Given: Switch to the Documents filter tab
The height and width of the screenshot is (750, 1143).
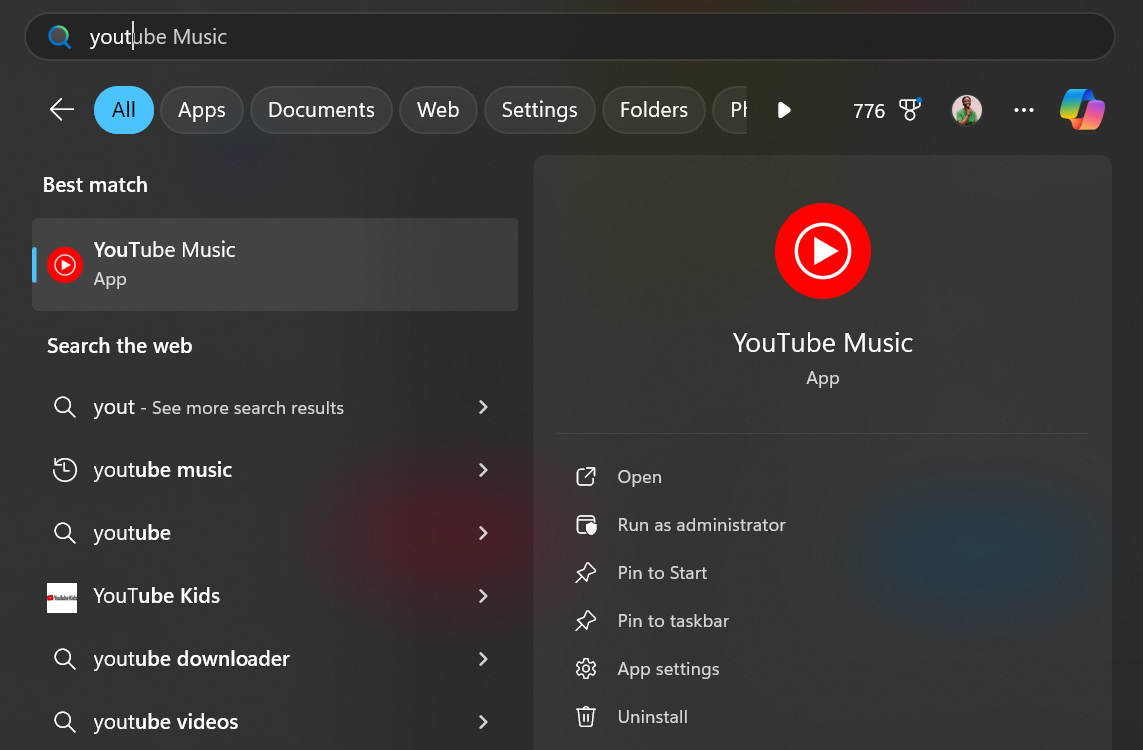Looking at the screenshot, I should (x=321, y=110).
